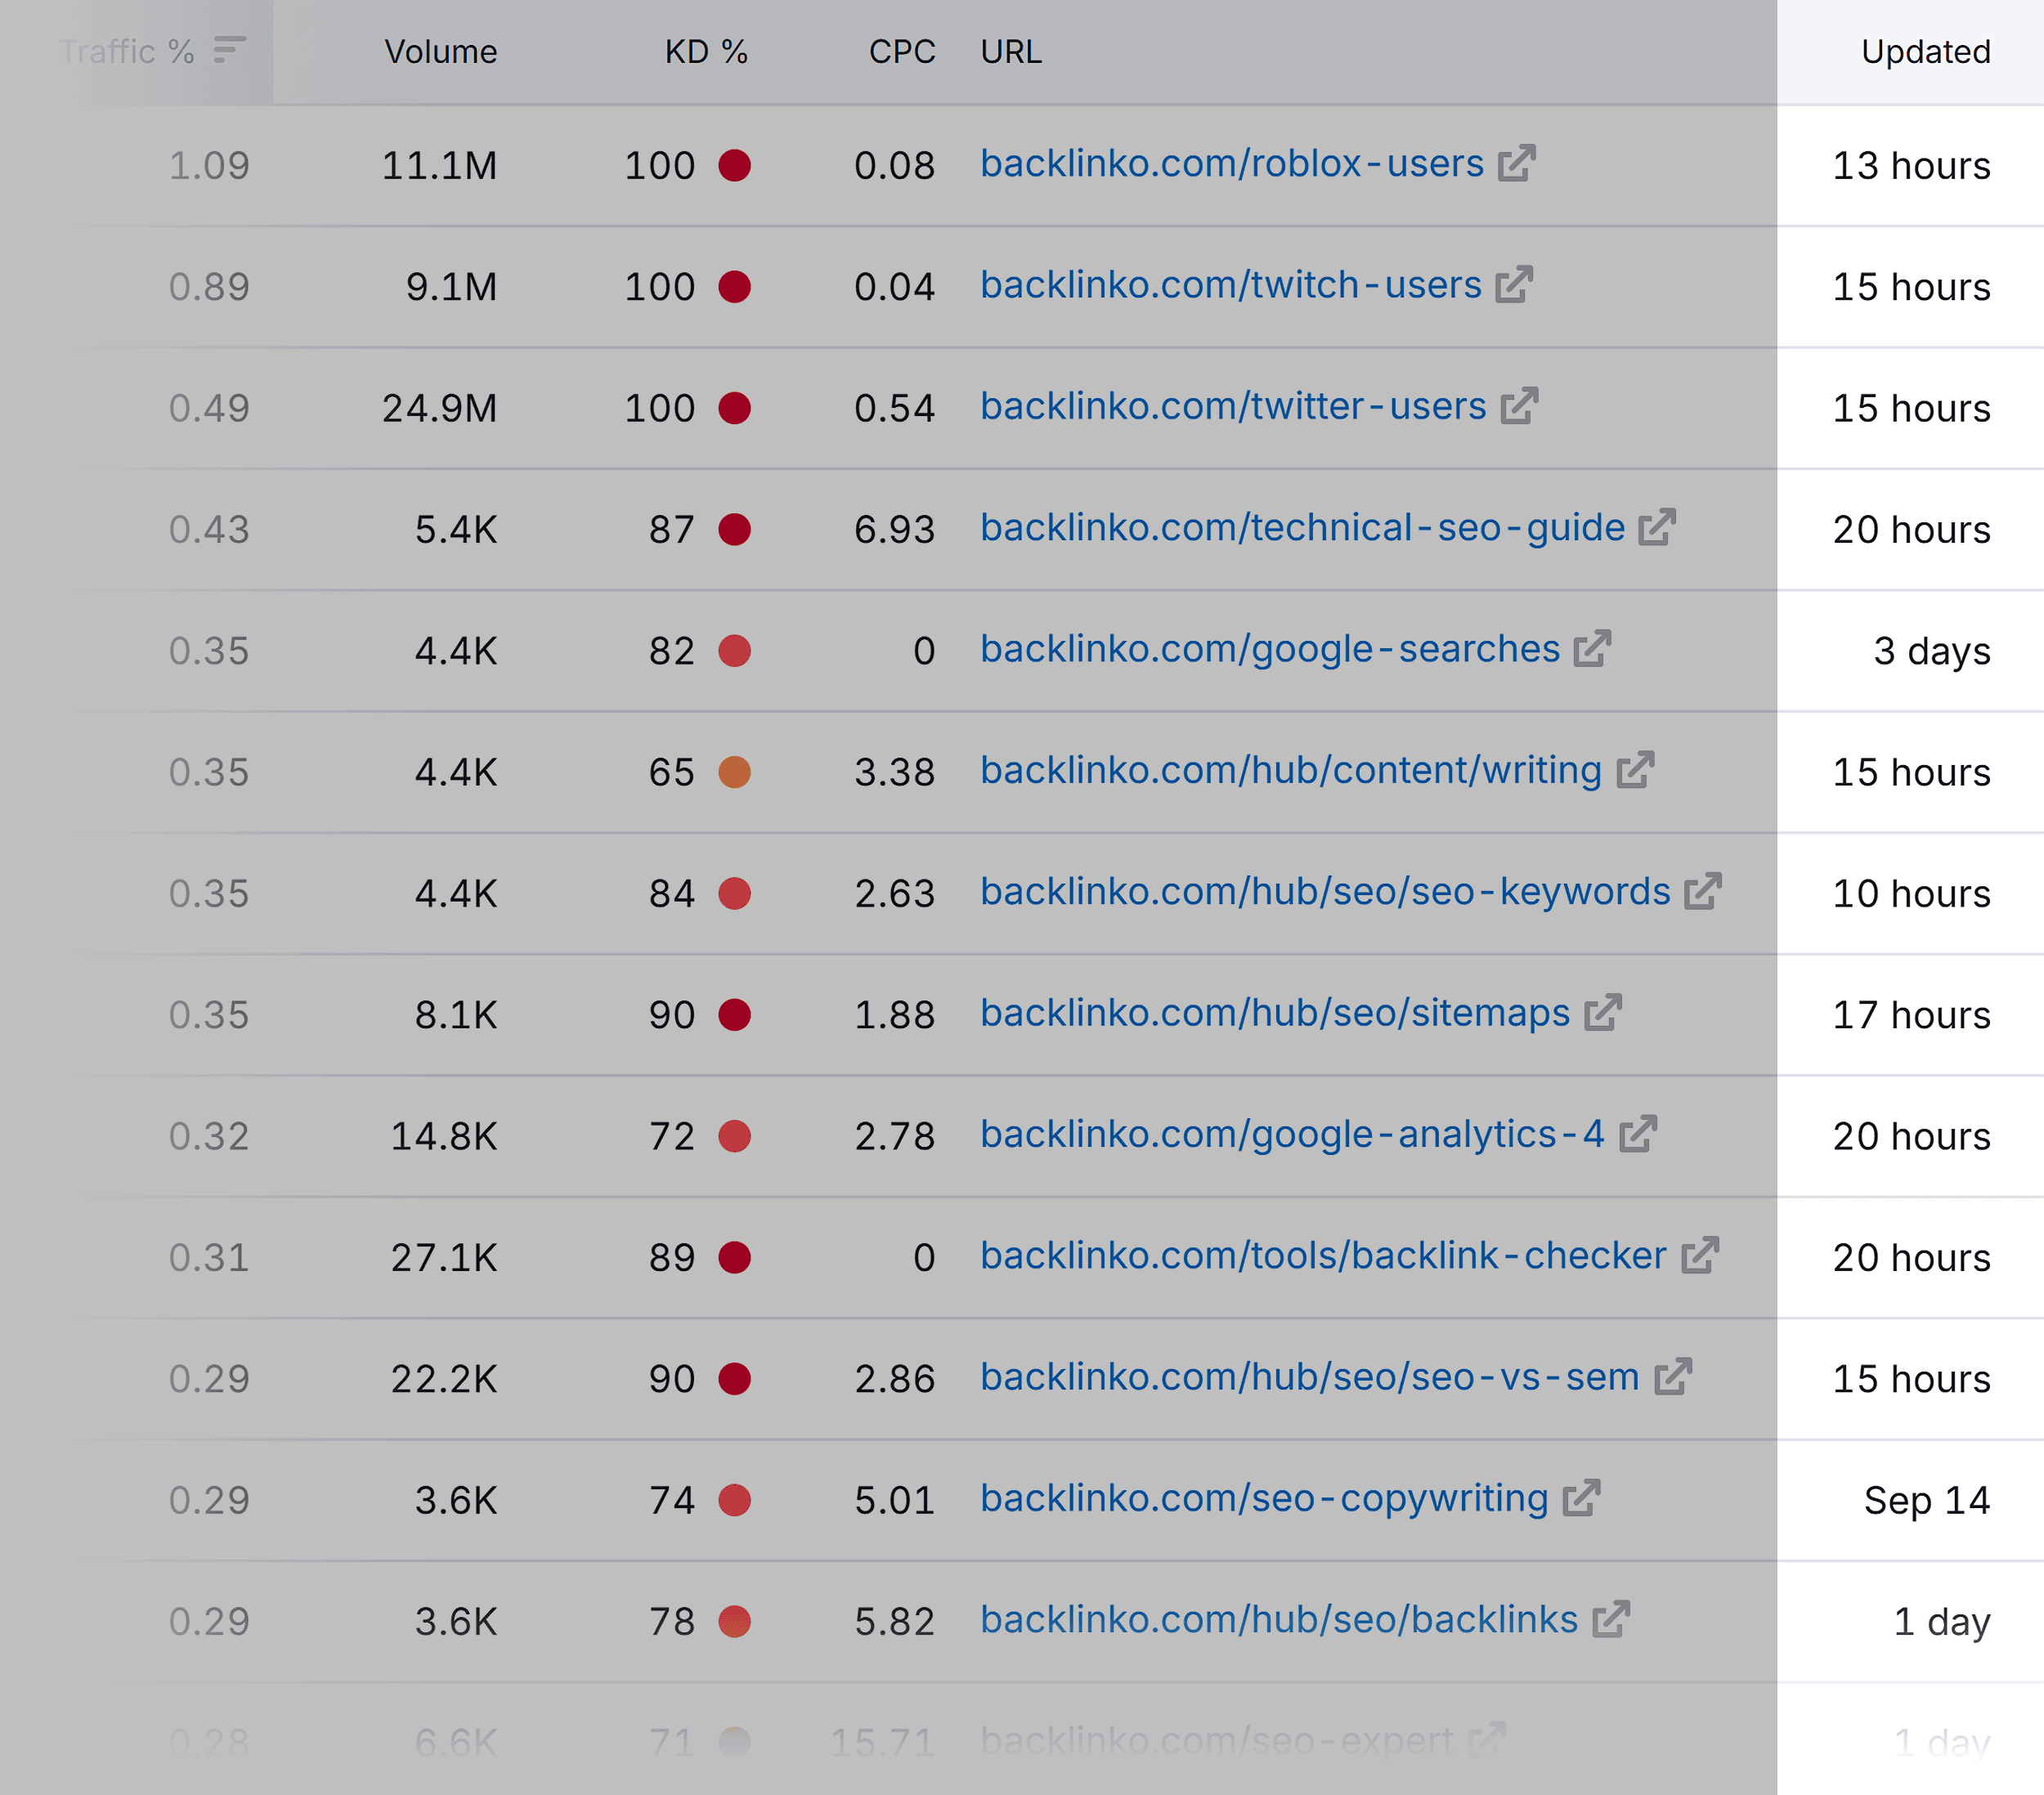Open external link icon for roblox-users
The height and width of the screenshot is (1795, 2044).
coord(1516,163)
